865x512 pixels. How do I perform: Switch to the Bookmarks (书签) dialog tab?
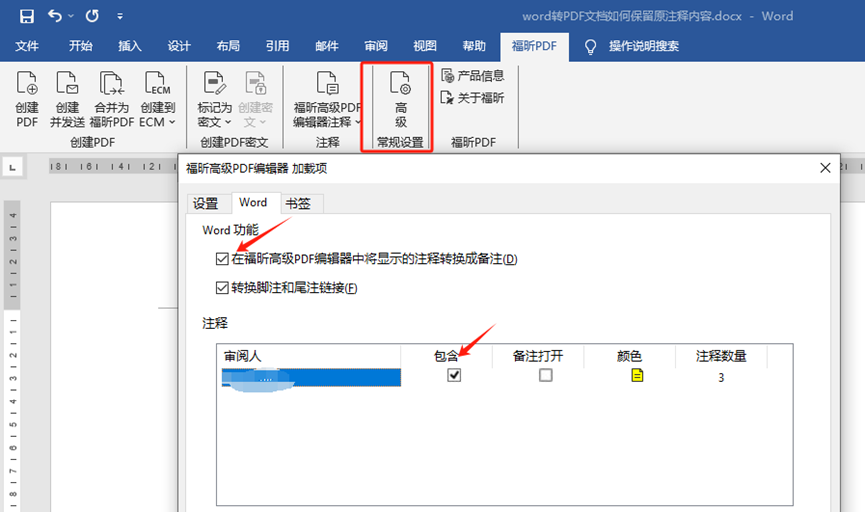tap(298, 203)
